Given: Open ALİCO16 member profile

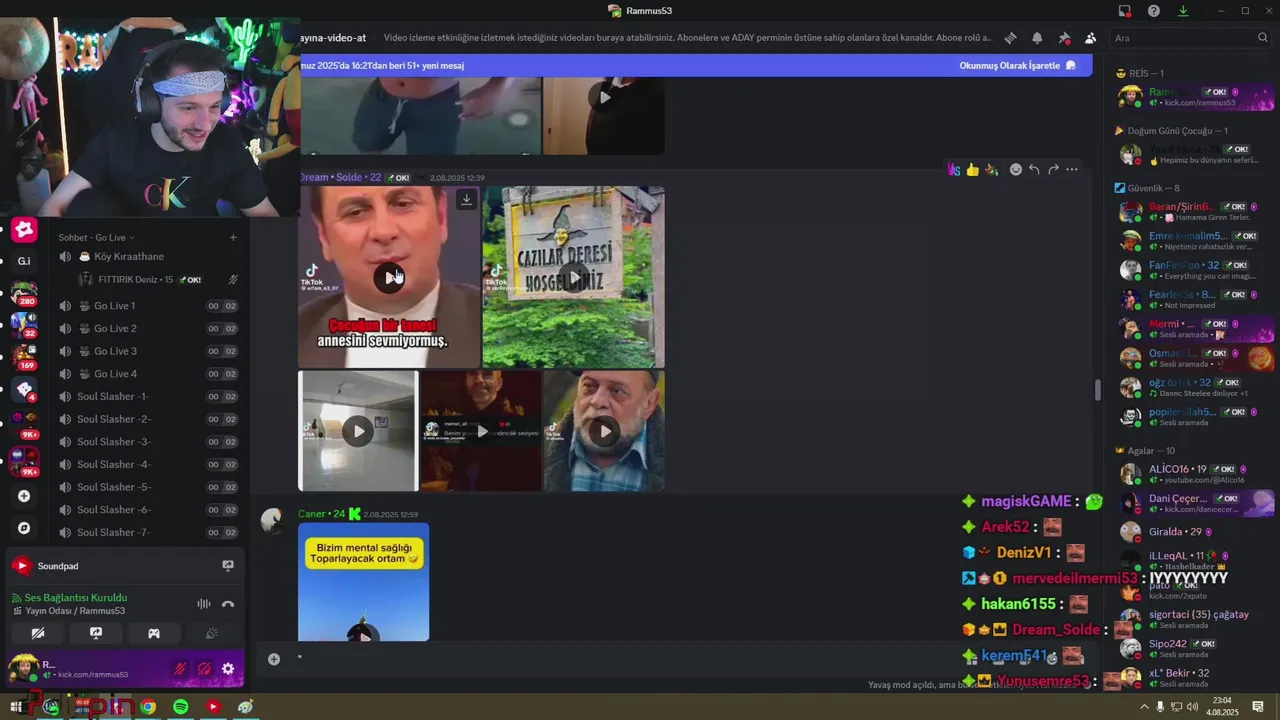Looking at the screenshot, I should pyautogui.click(x=1195, y=474).
